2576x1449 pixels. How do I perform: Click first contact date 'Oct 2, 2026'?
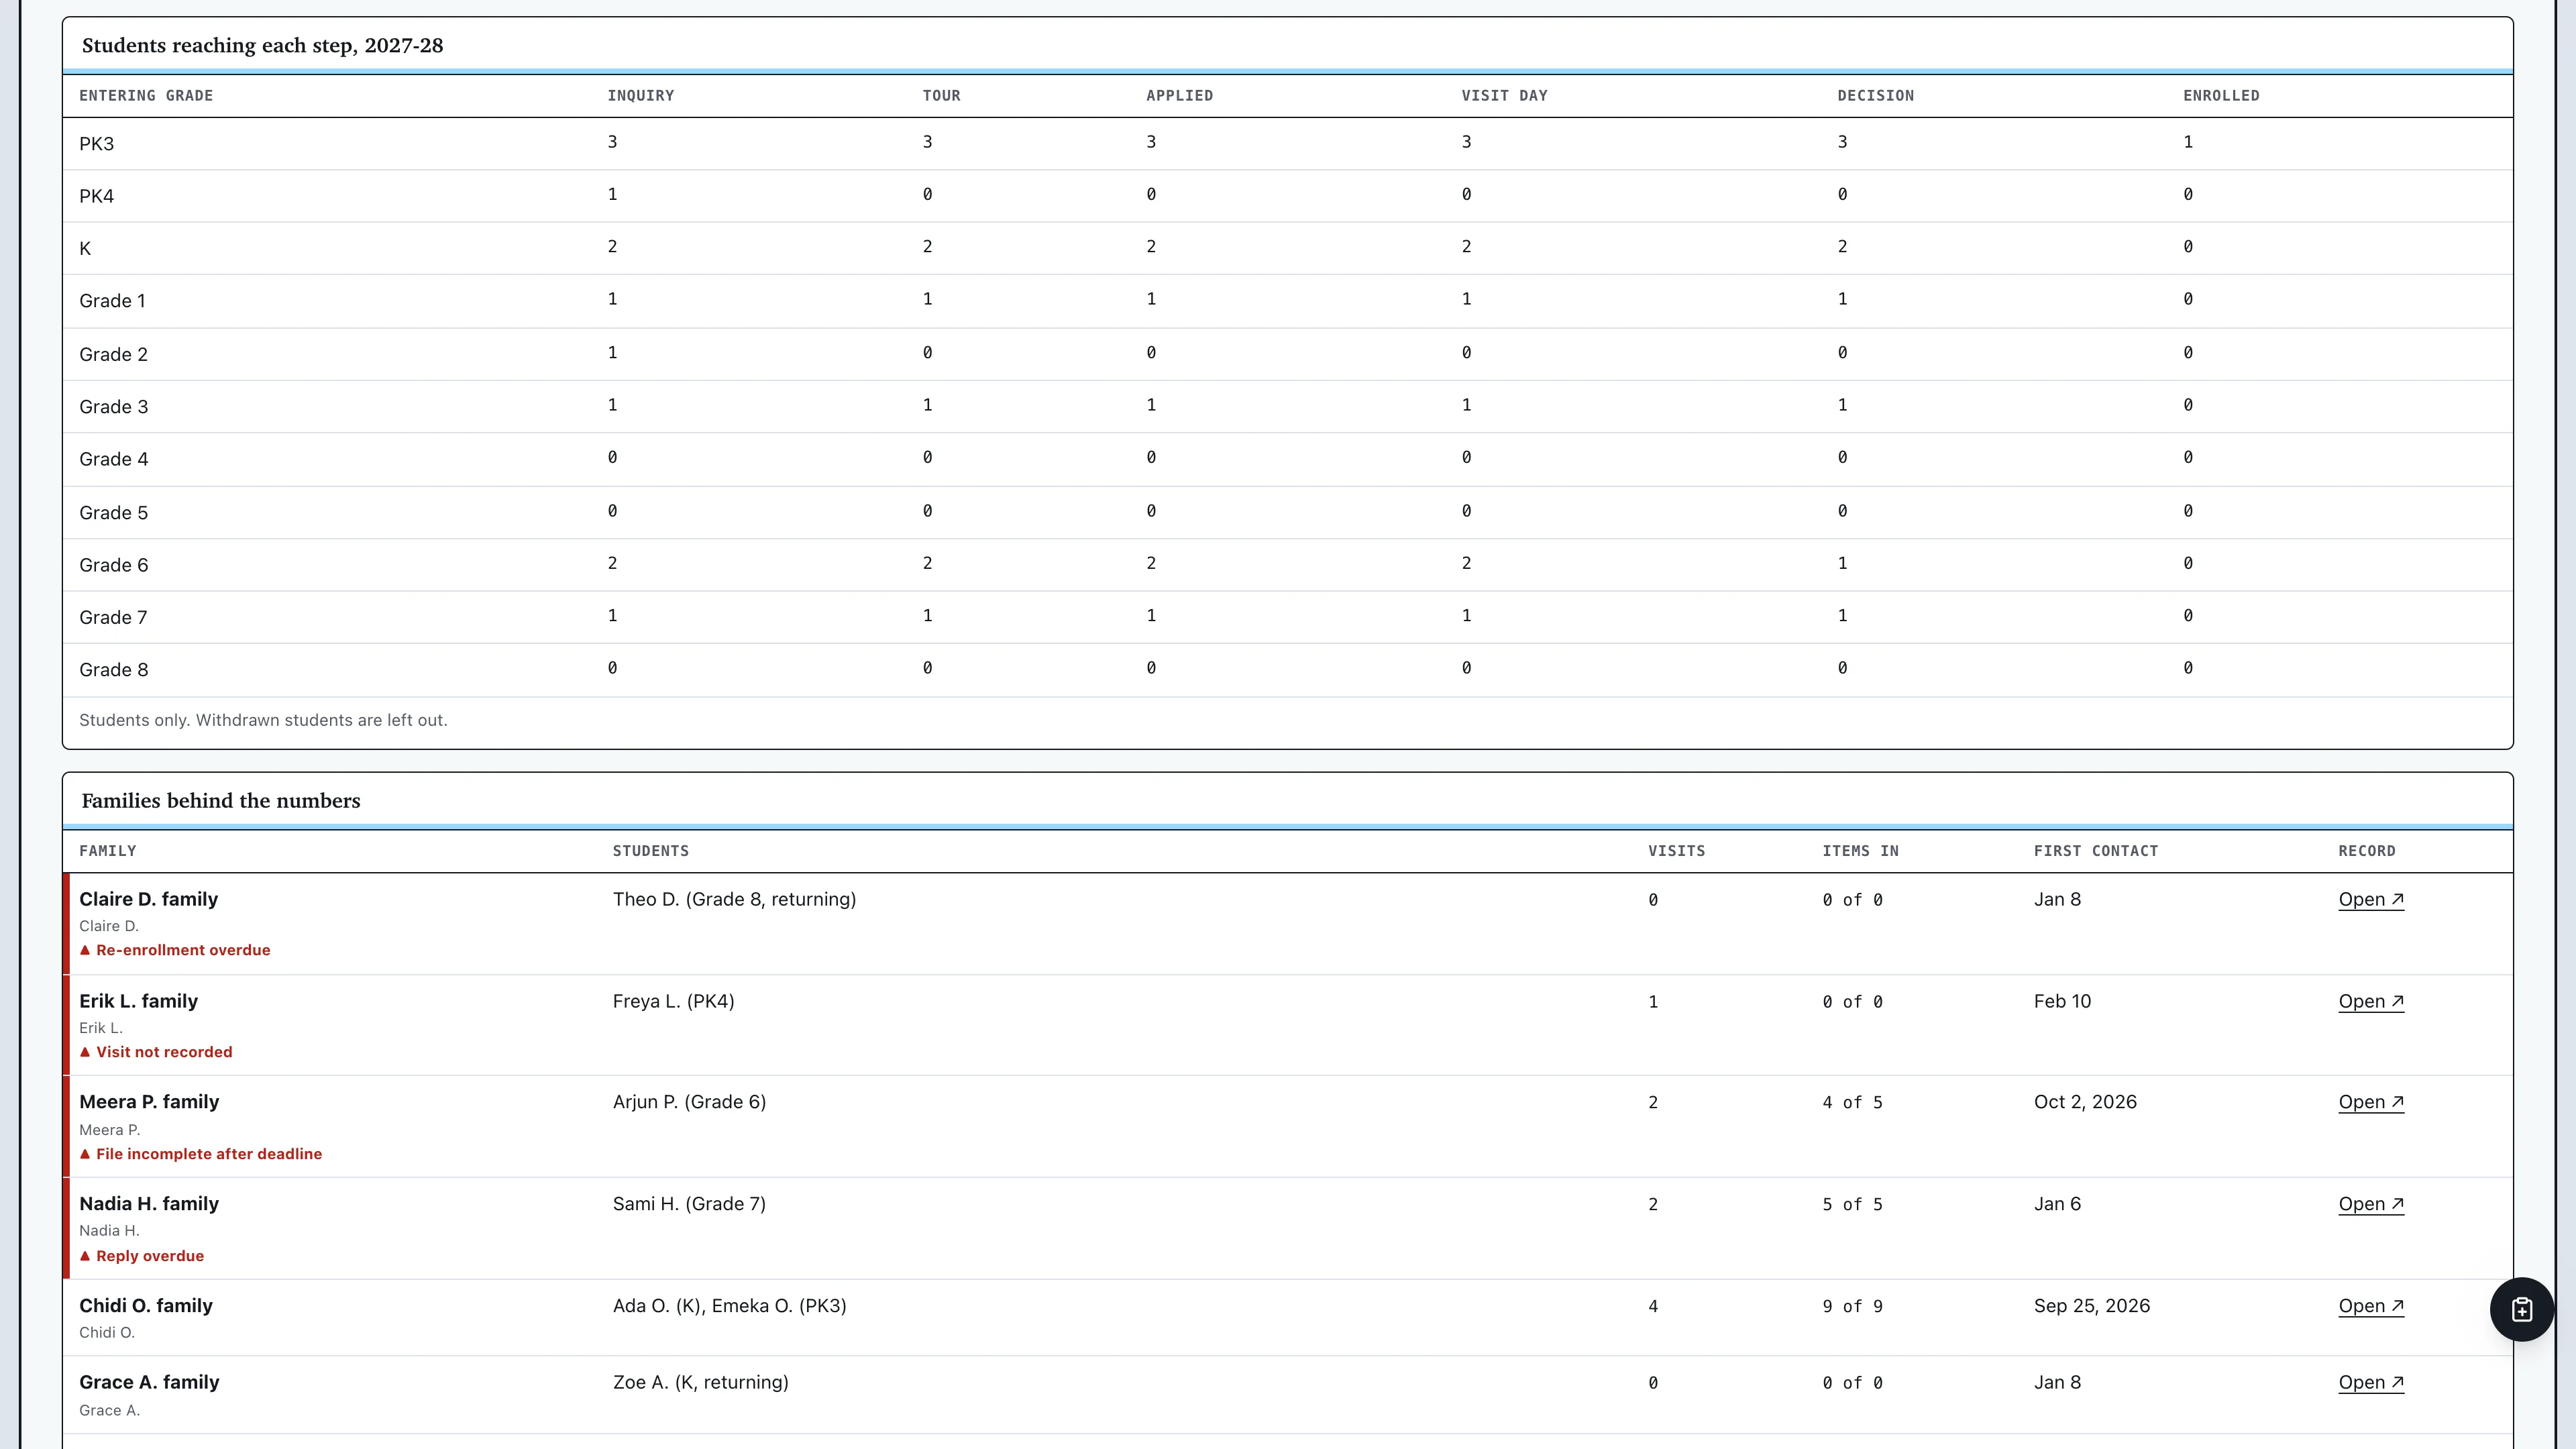(2085, 1102)
